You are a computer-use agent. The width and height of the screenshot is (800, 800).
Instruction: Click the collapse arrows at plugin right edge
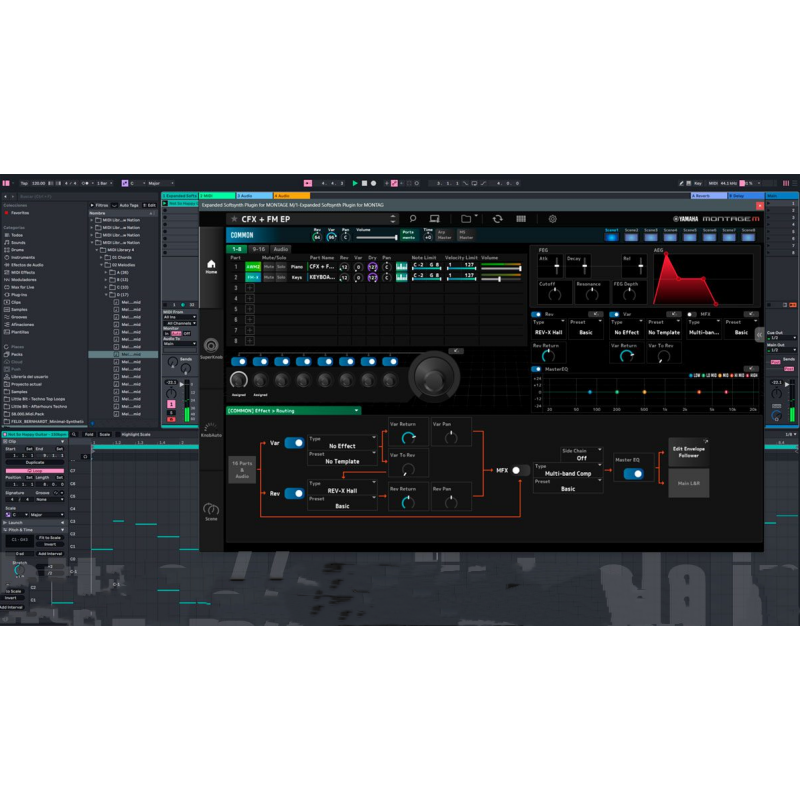click(x=759, y=335)
